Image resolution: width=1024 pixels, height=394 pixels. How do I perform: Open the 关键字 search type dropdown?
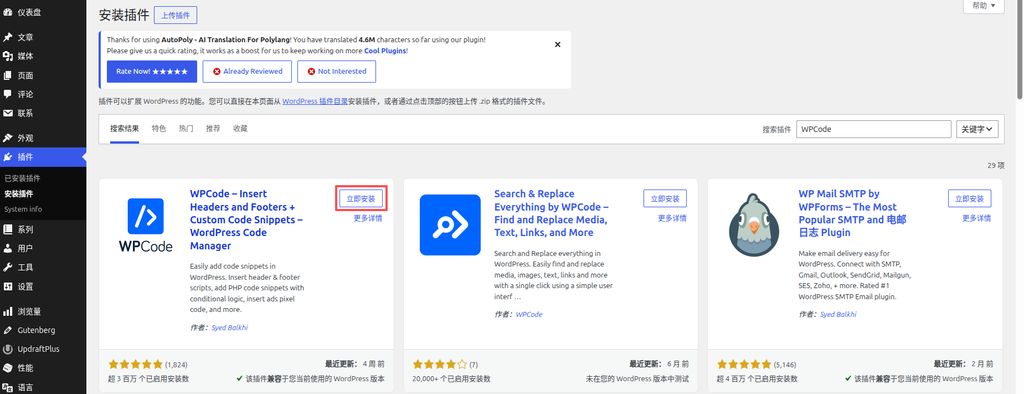point(978,129)
